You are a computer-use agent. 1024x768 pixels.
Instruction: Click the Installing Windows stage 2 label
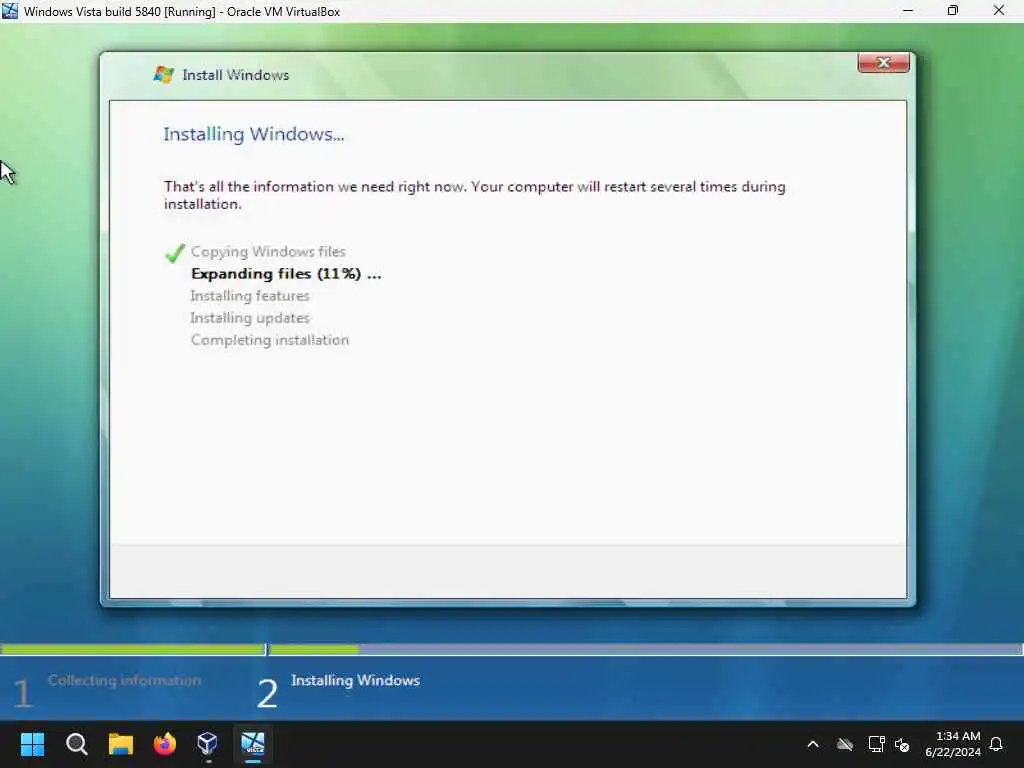pos(355,680)
